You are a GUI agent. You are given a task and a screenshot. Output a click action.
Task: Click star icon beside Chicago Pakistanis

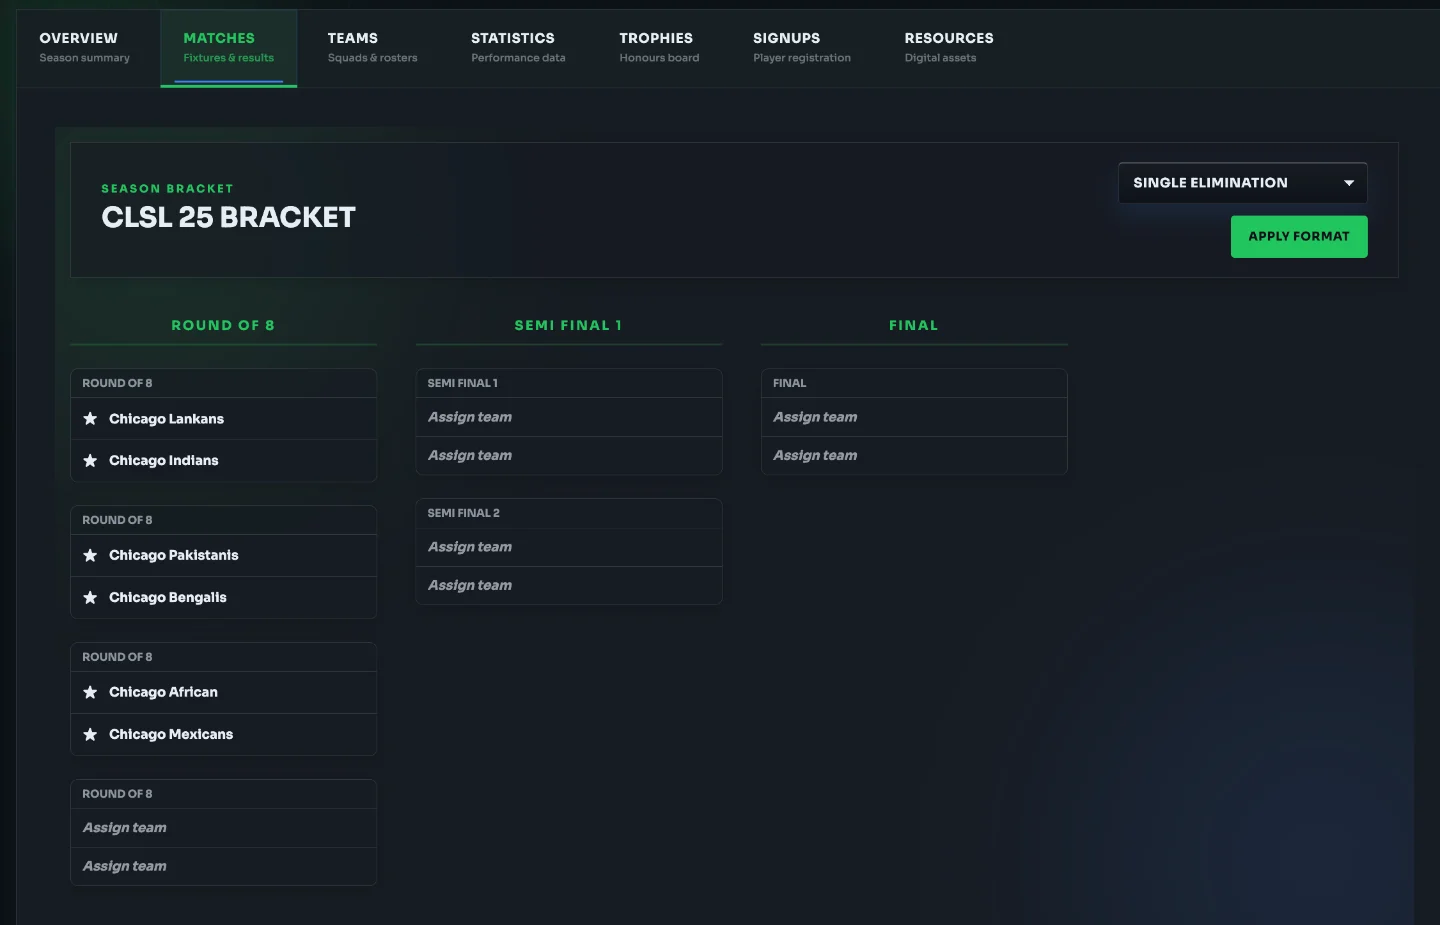[x=90, y=556]
